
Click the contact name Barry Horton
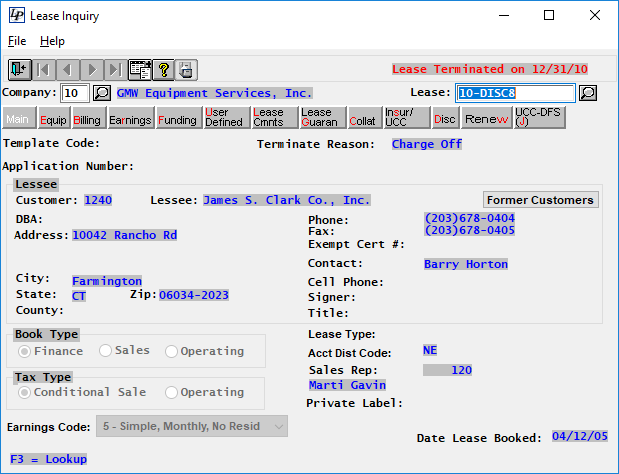click(x=466, y=264)
